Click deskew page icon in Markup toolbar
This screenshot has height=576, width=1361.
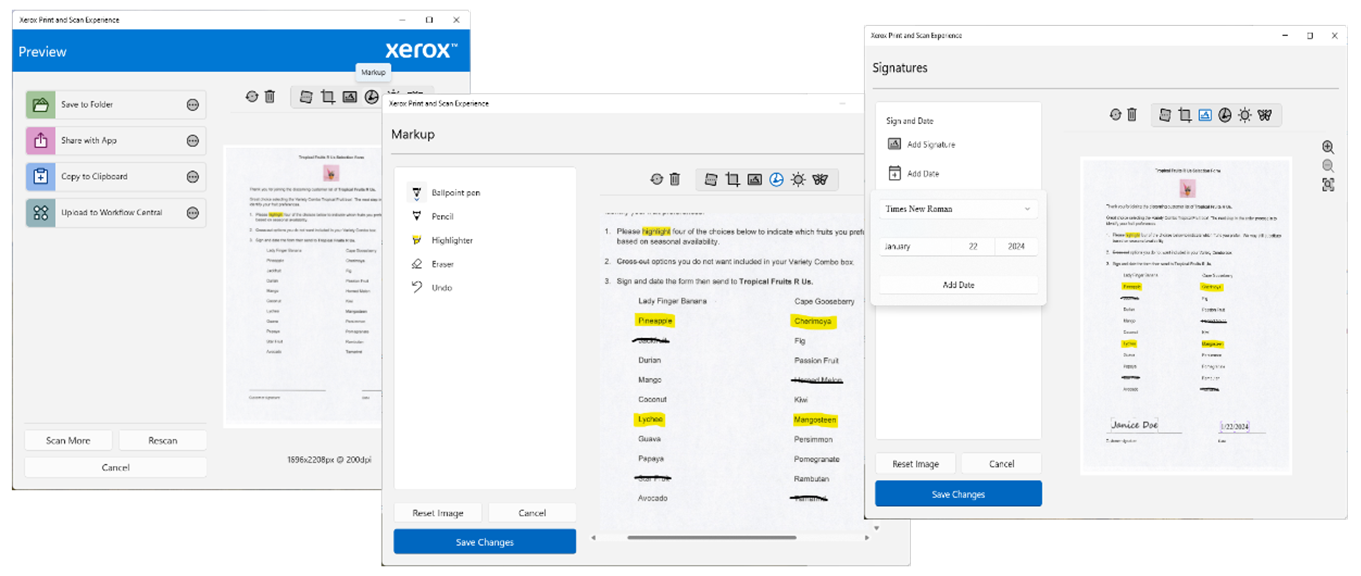[x=711, y=180]
